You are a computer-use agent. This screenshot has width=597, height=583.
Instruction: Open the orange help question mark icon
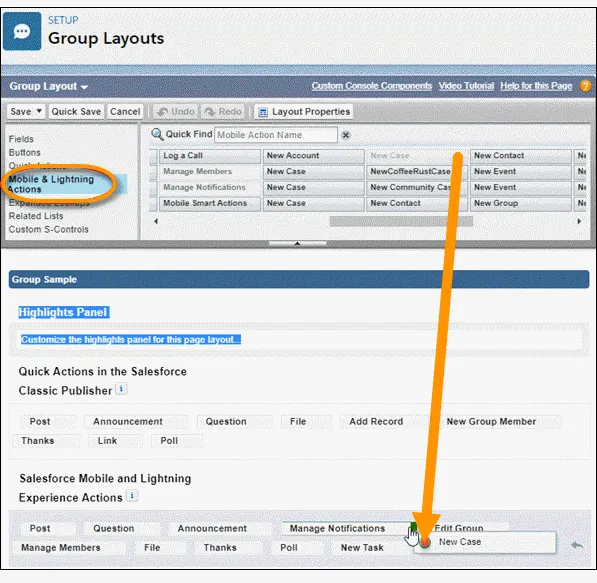585,86
